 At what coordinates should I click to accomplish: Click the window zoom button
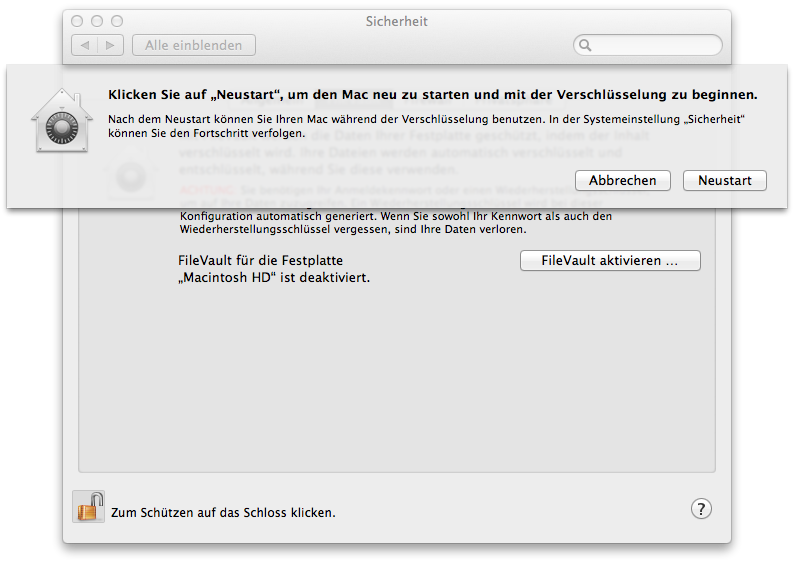(x=117, y=21)
